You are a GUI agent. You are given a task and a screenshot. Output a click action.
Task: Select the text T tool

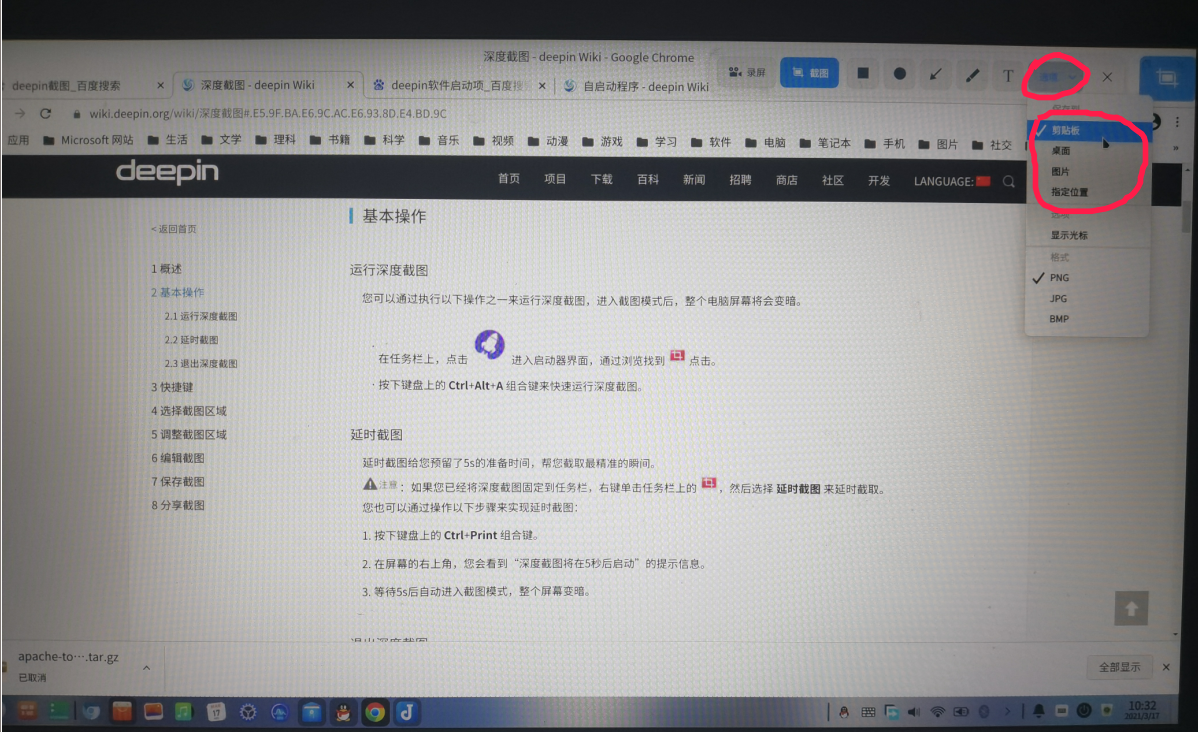[1008, 76]
